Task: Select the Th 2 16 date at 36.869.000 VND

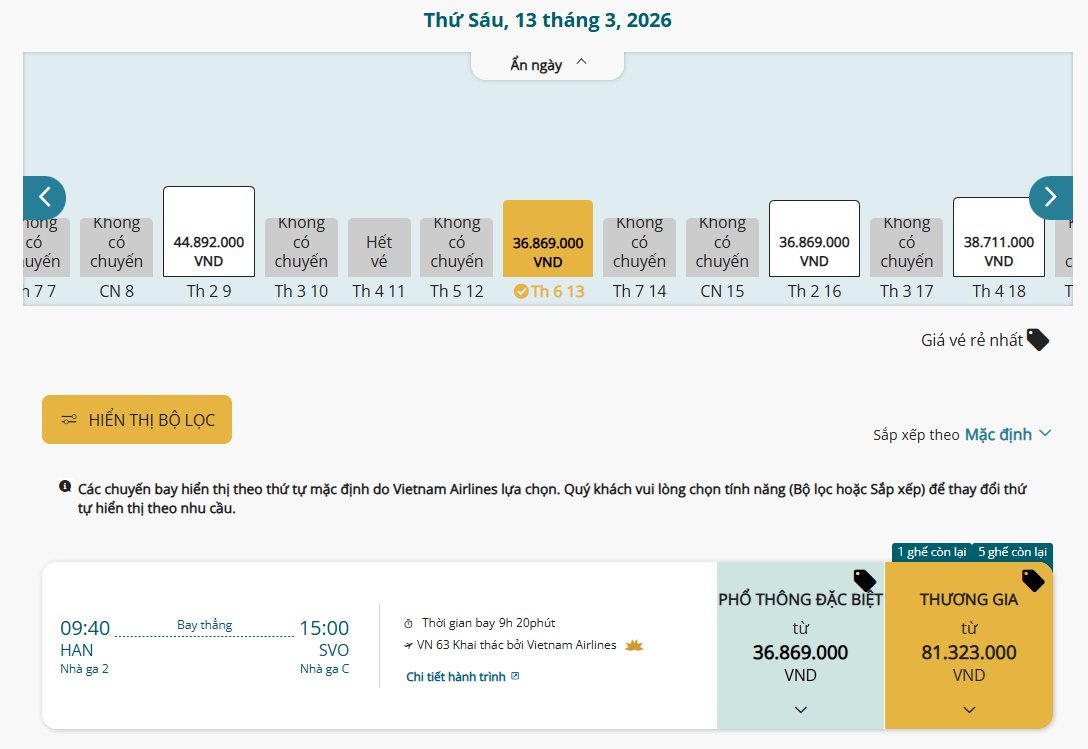Action: 814,239
